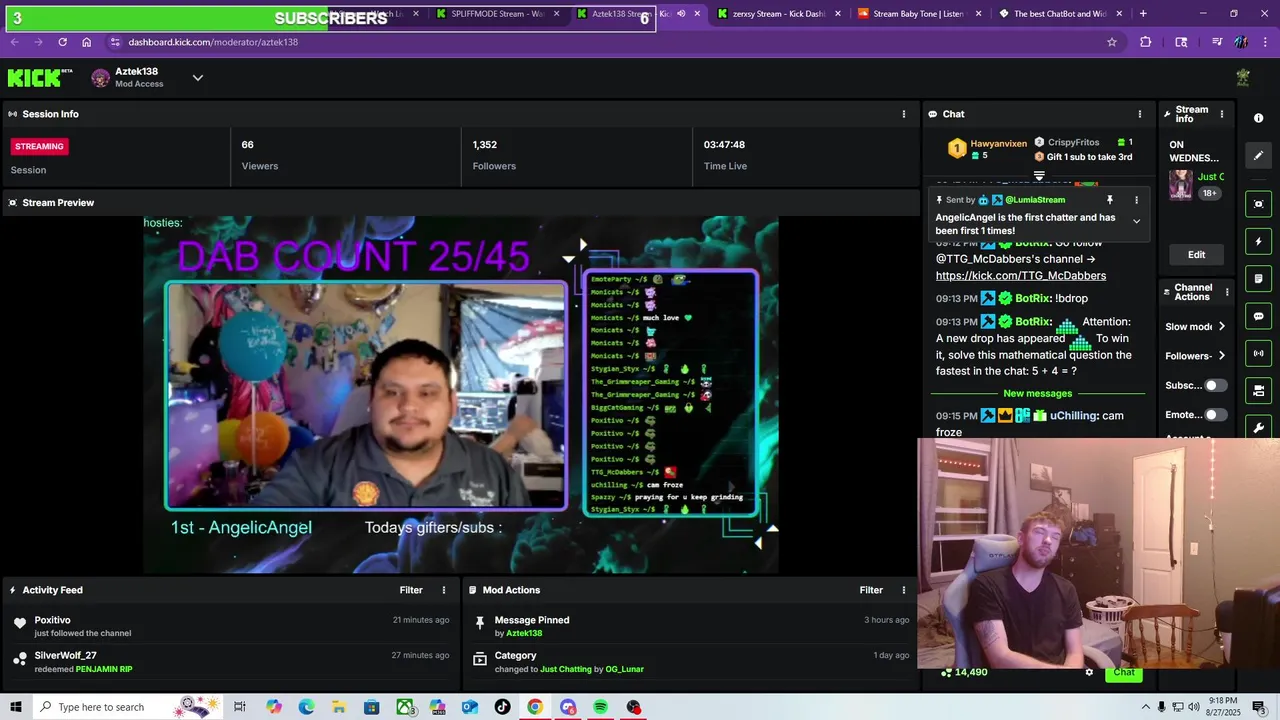Click the @LumiaStream sender name
The width and height of the screenshot is (1280, 720).
1034,200
